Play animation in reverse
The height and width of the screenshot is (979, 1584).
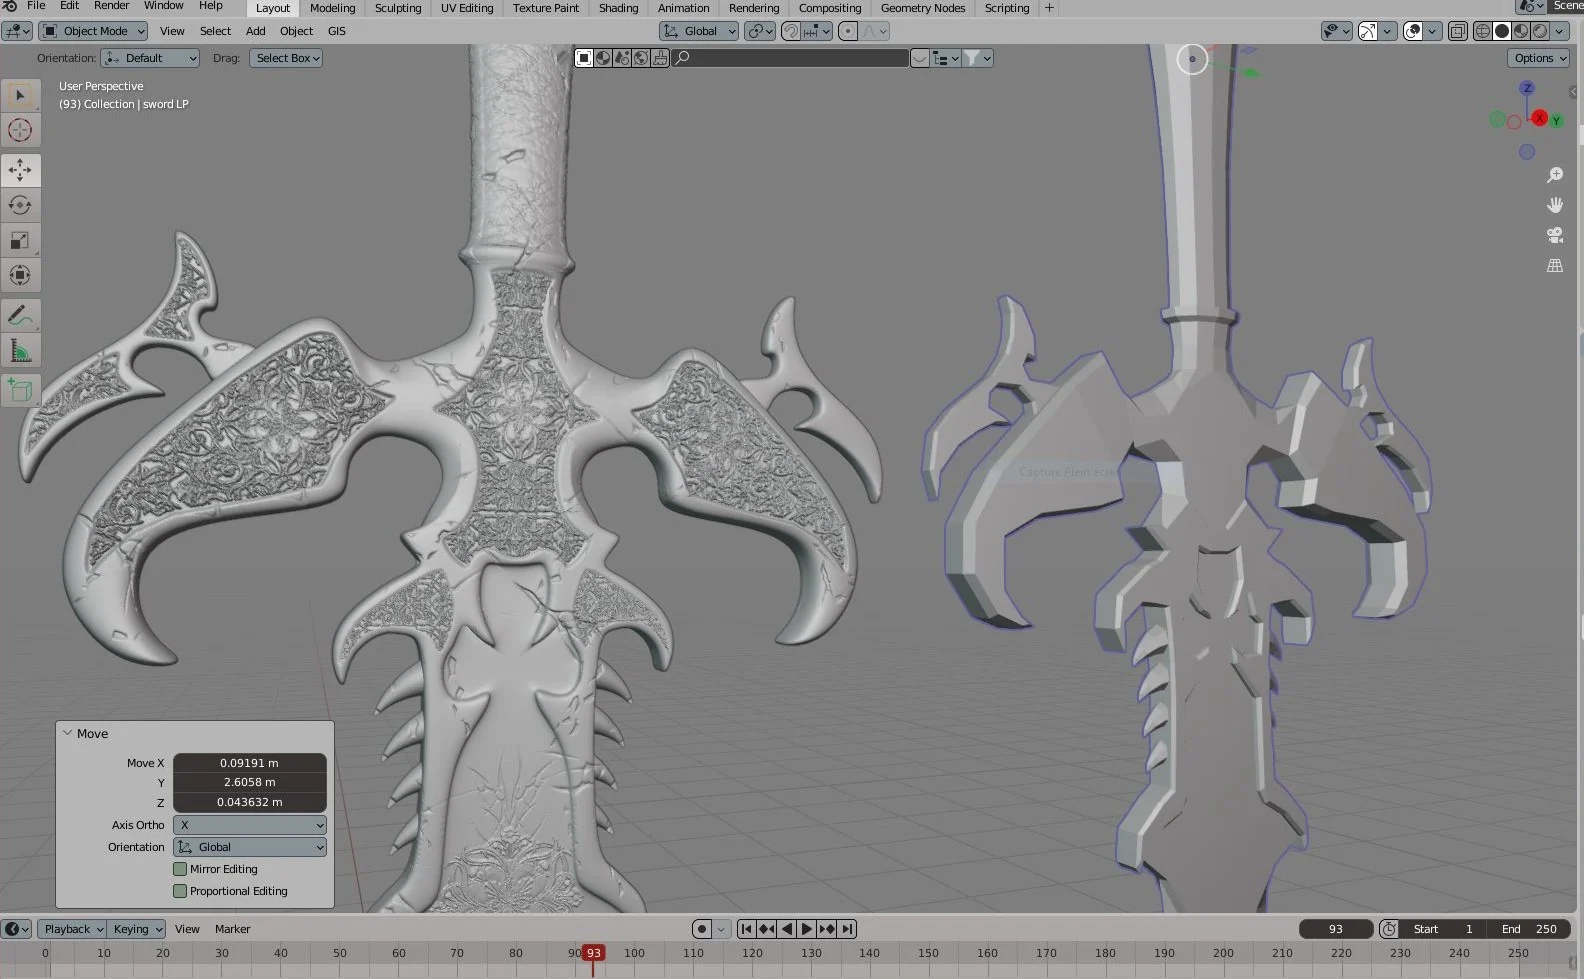point(786,929)
